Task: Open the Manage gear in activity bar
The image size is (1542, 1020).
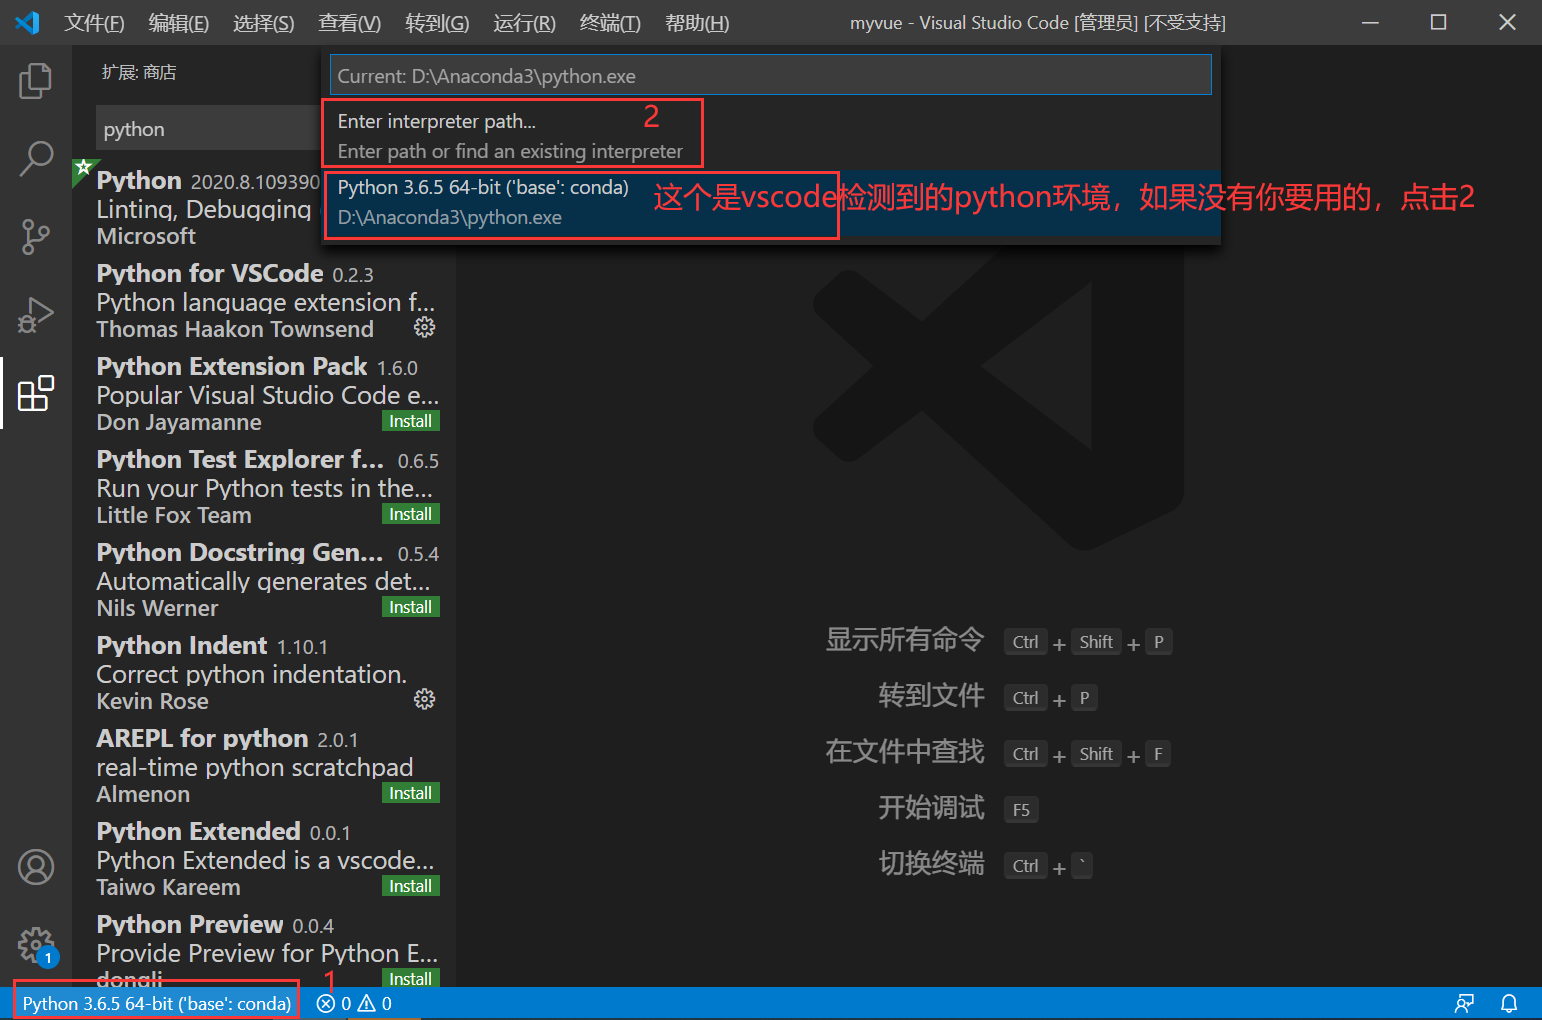Action: point(36,944)
